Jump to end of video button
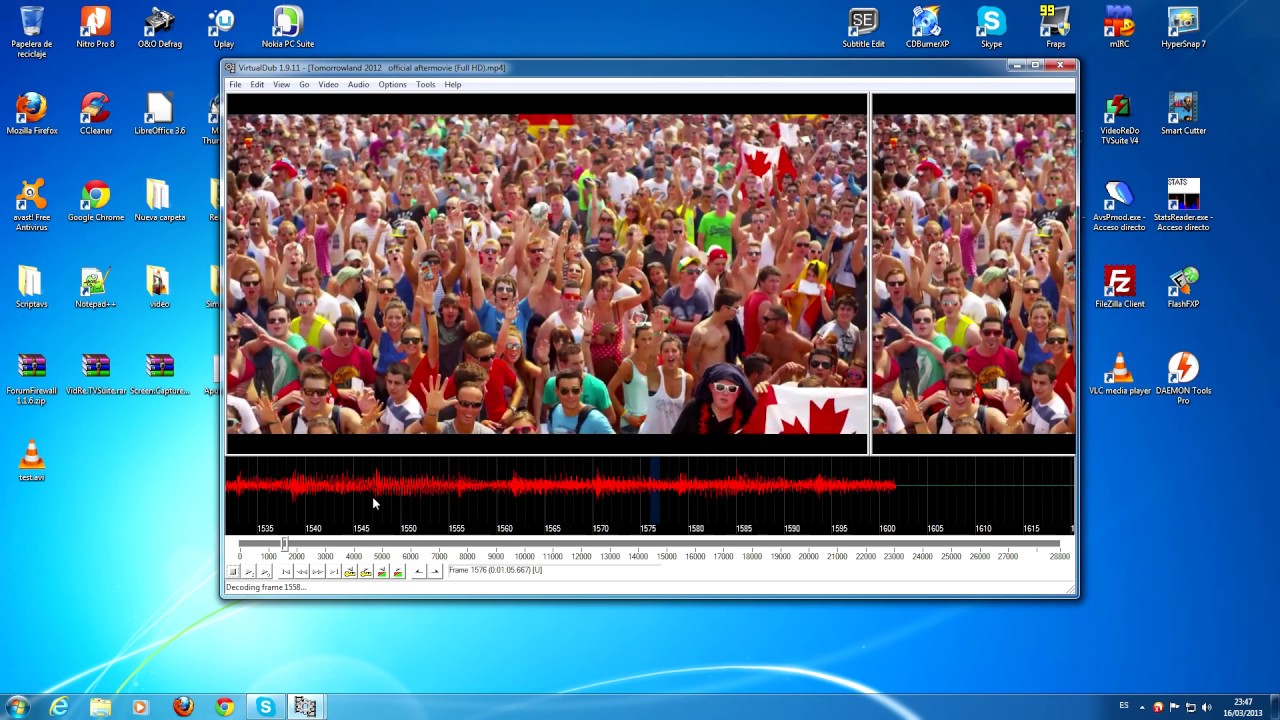This screenshot has height=720, width=1280. click(334, 571)
